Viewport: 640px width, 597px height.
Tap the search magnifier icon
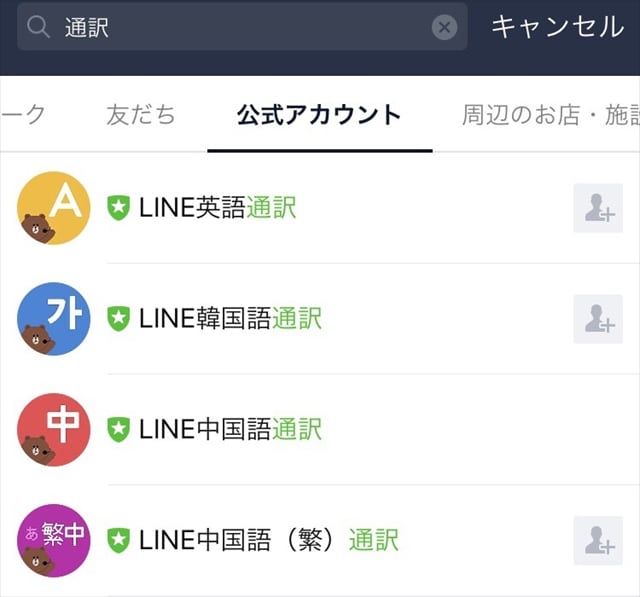tap(39, 27)
